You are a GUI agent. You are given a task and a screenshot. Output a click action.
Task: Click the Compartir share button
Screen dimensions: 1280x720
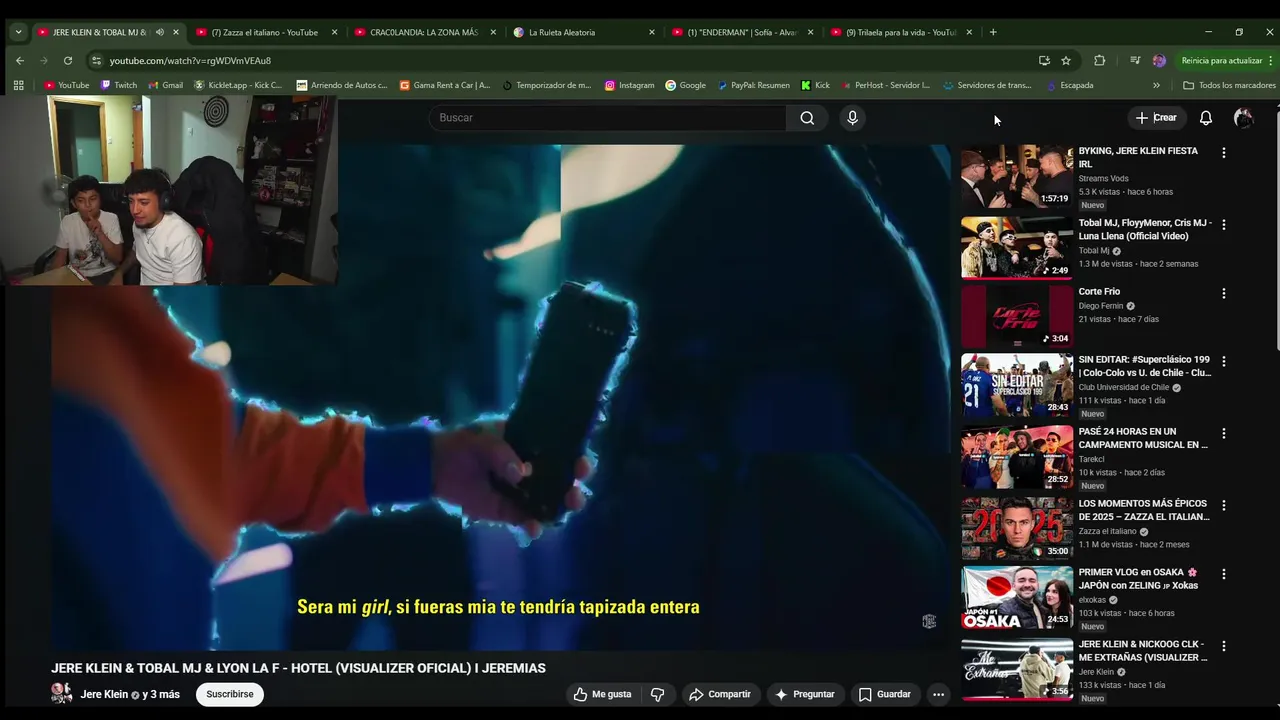pos(719,694)
